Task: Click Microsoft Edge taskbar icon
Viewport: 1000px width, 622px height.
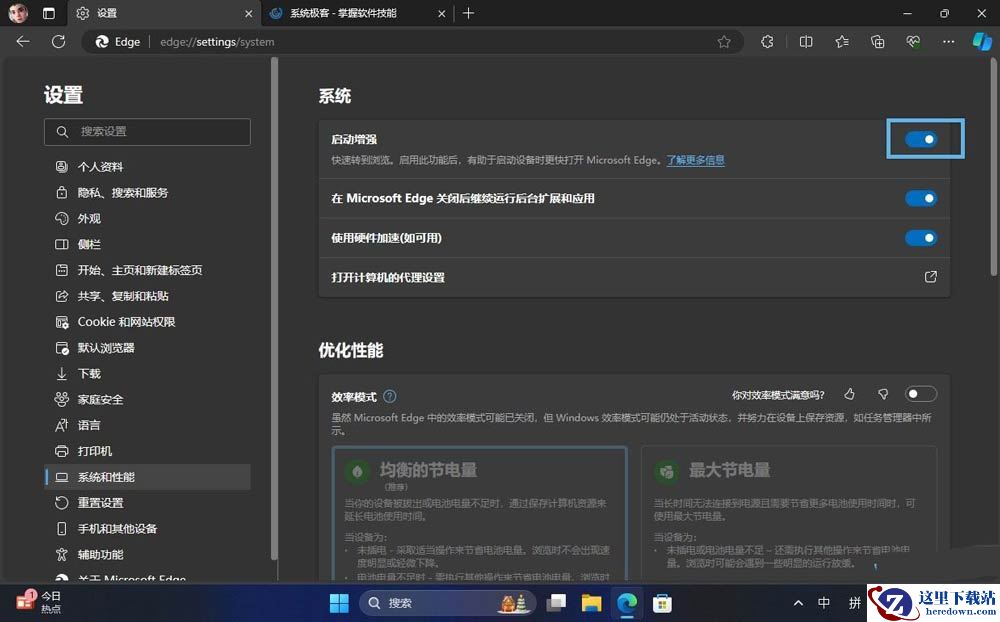Action: 627,603
